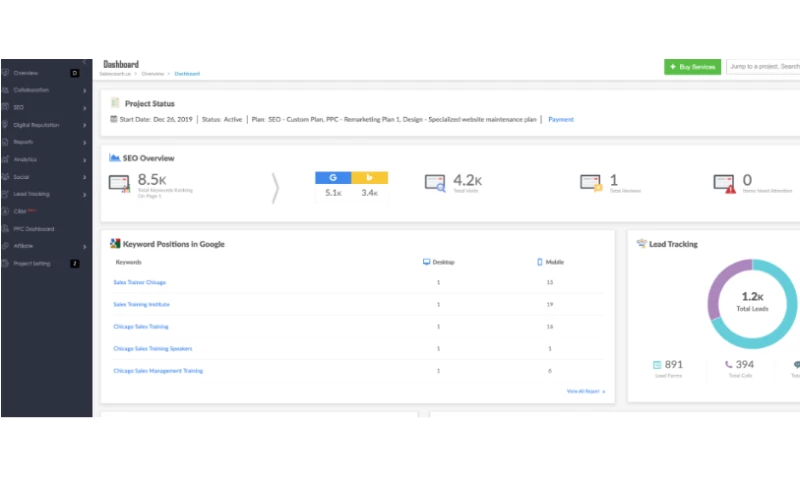Expand the SEO sidebar section
Image resolution: width=800 pixels, height=480 pixels.
click(x=20, y=107)
